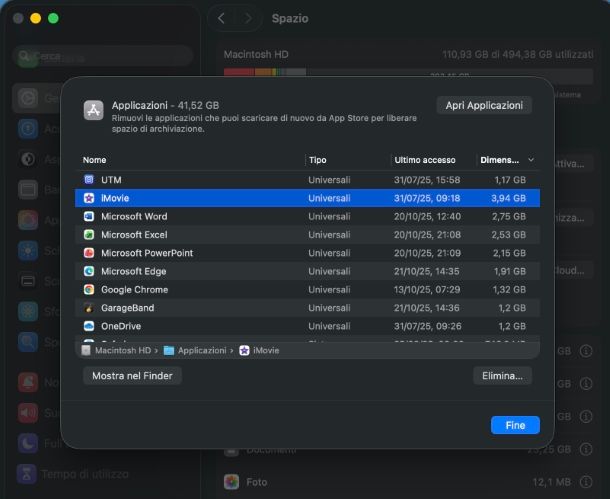The width and height of the screenshot is (610, 499).
Task: Click UTM date 31/07/25, 15:58
Action: pyautogui.click(x=427, y=180)
